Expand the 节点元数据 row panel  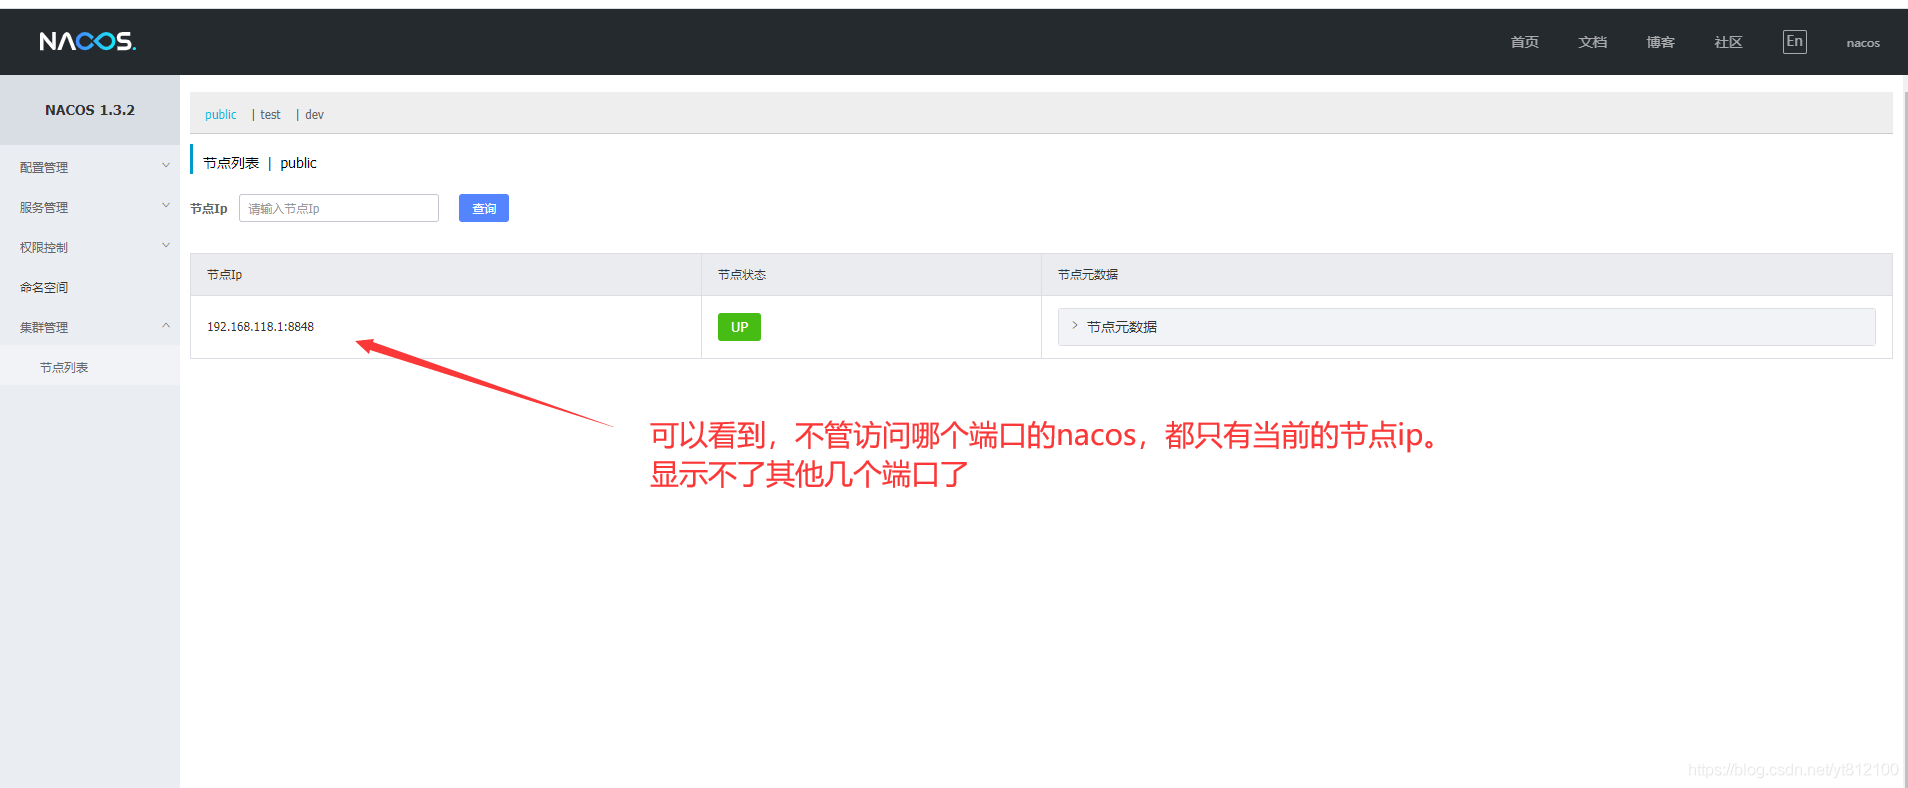click(1466, 327)
